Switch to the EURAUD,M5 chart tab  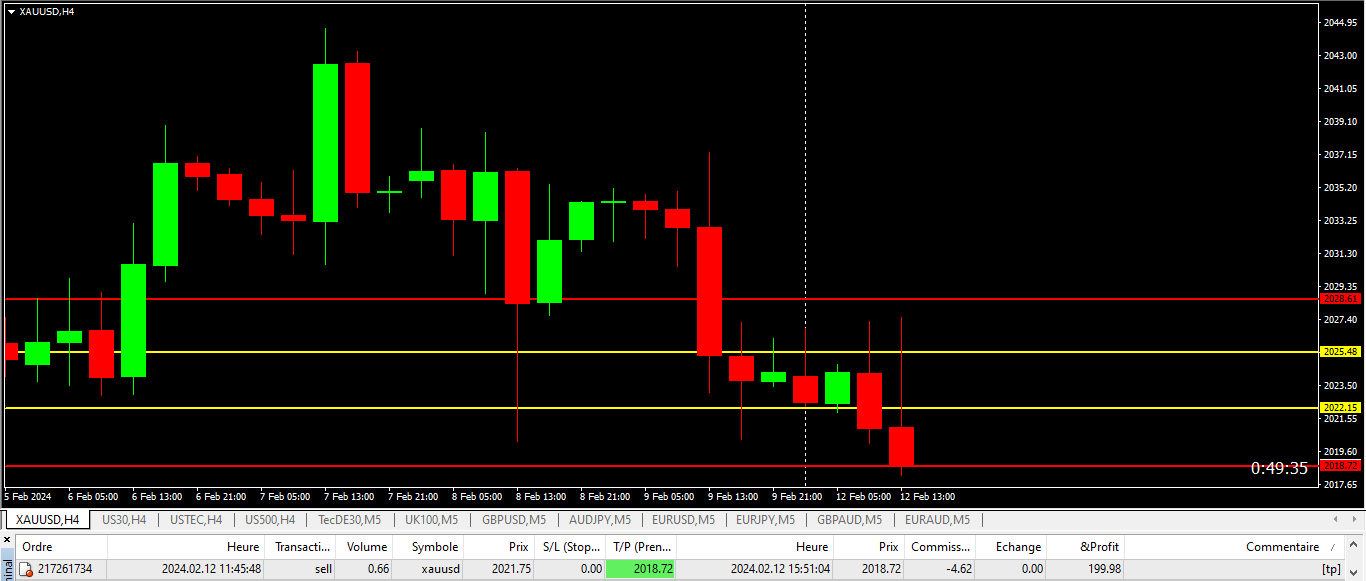(x=937, y=520)
